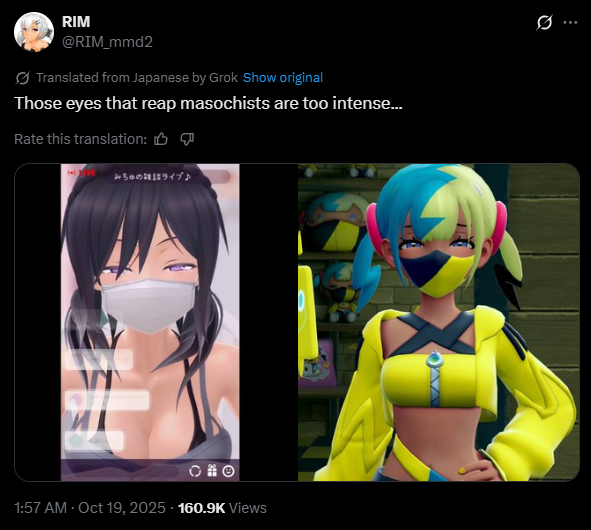Open the right yellow-jacket character image
Viewport: 591px width, 530px height.
tap(438, 322)
